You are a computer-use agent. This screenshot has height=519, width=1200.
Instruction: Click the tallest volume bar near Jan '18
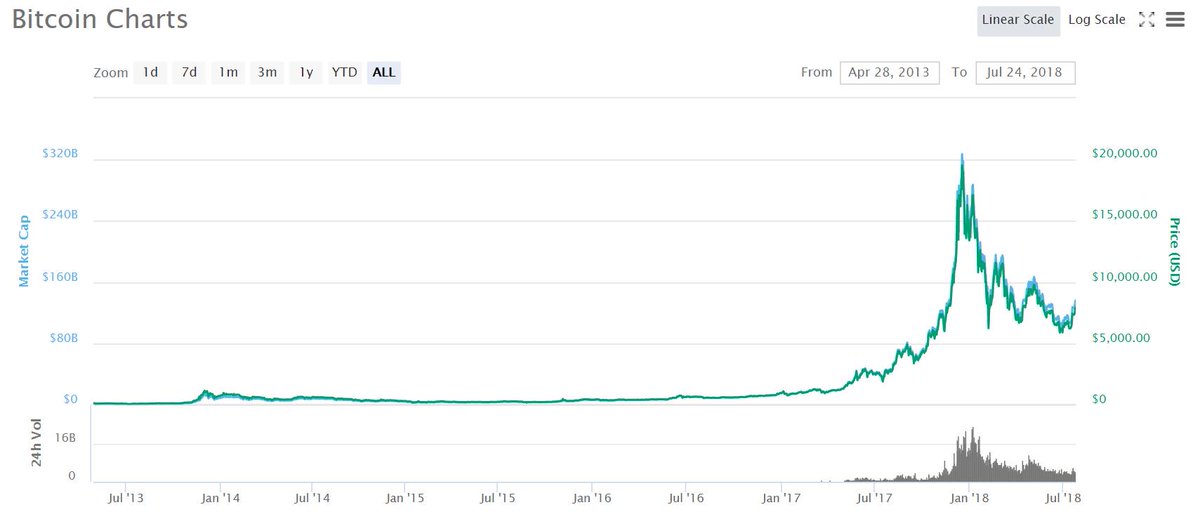coord(971,455)
